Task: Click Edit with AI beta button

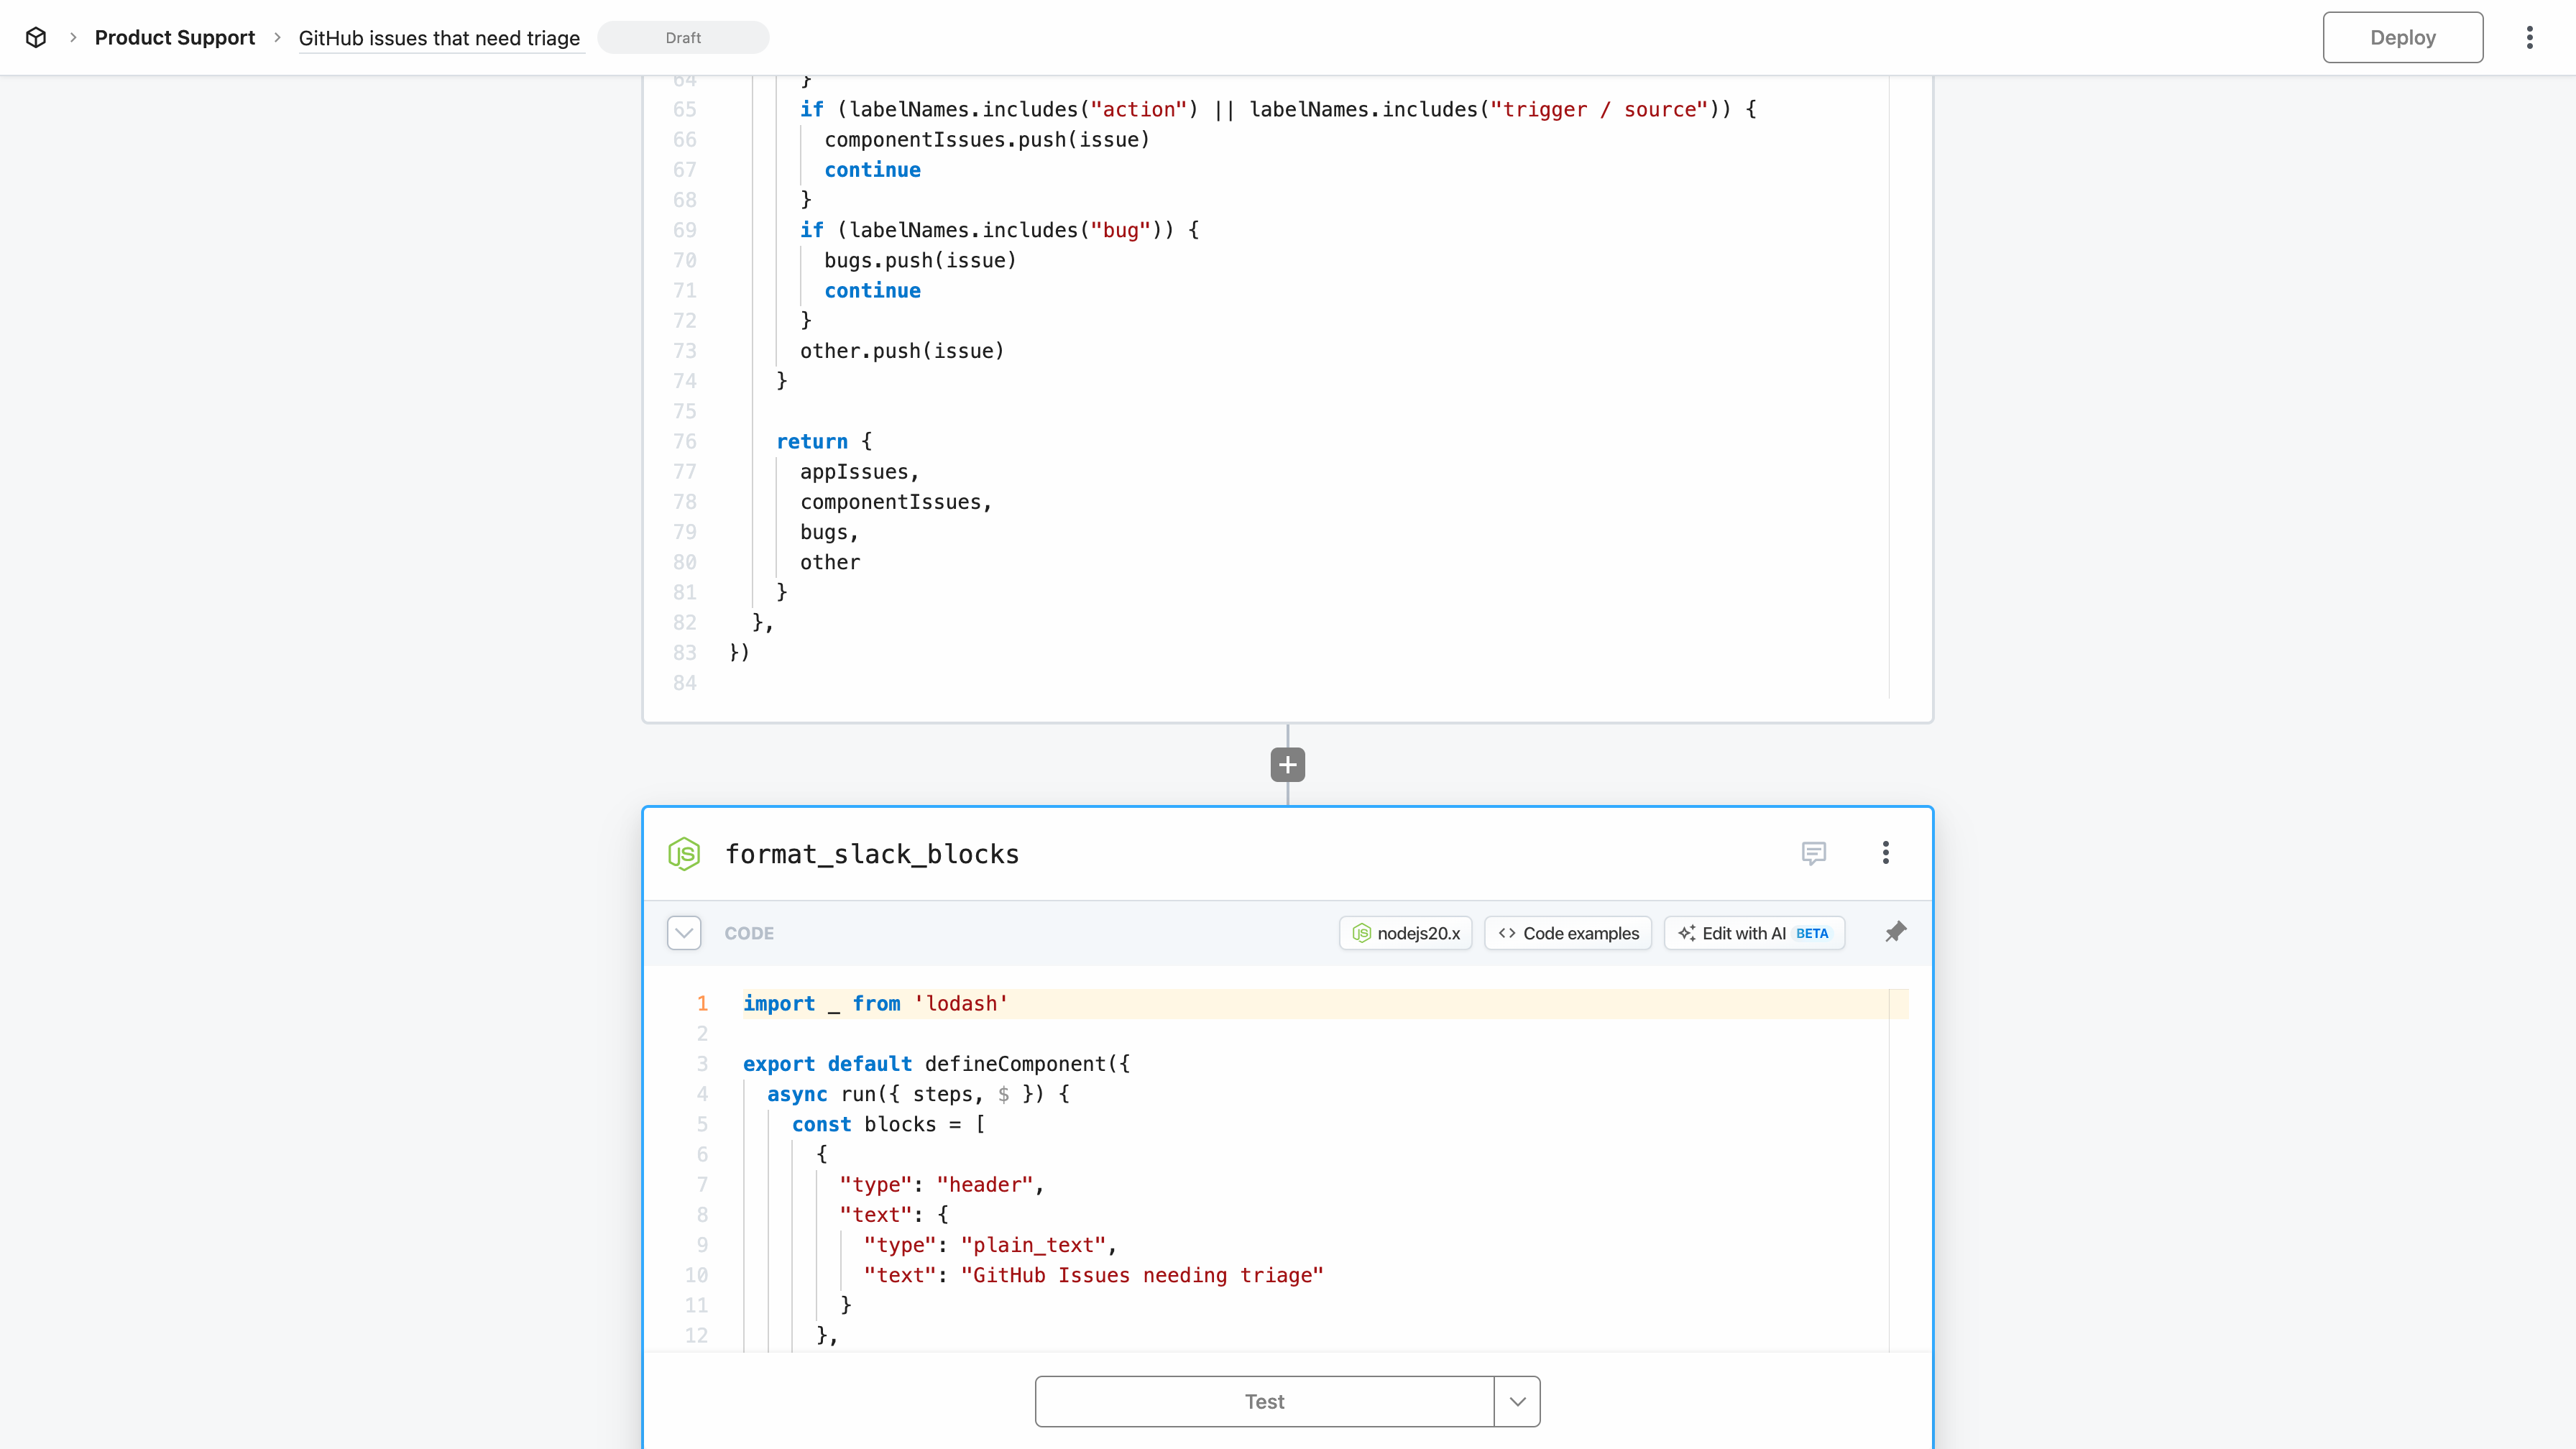Action: click(x=1755, y=933)
